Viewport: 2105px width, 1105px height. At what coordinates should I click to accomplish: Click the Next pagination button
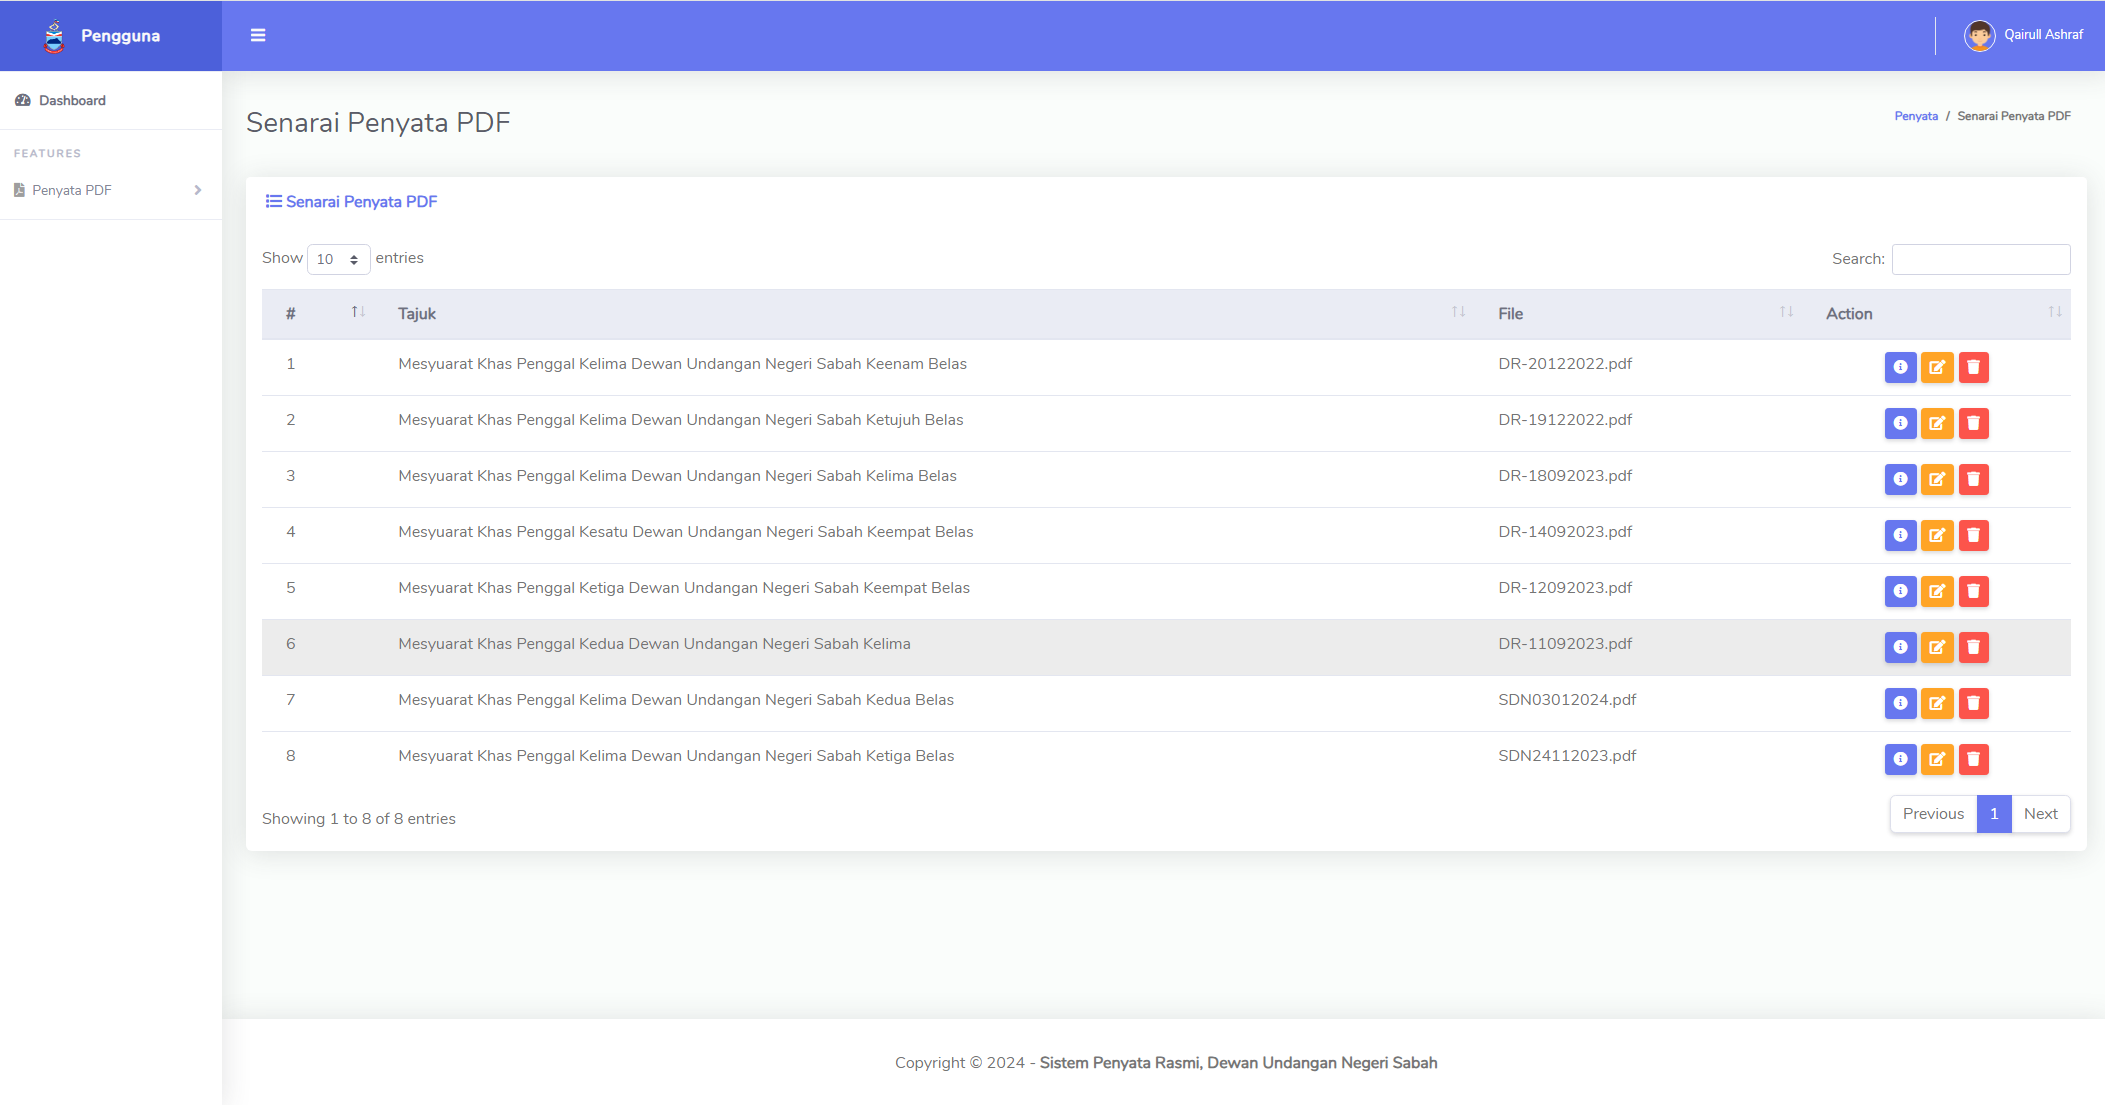pyautogui.click(x=2040, y=814)
